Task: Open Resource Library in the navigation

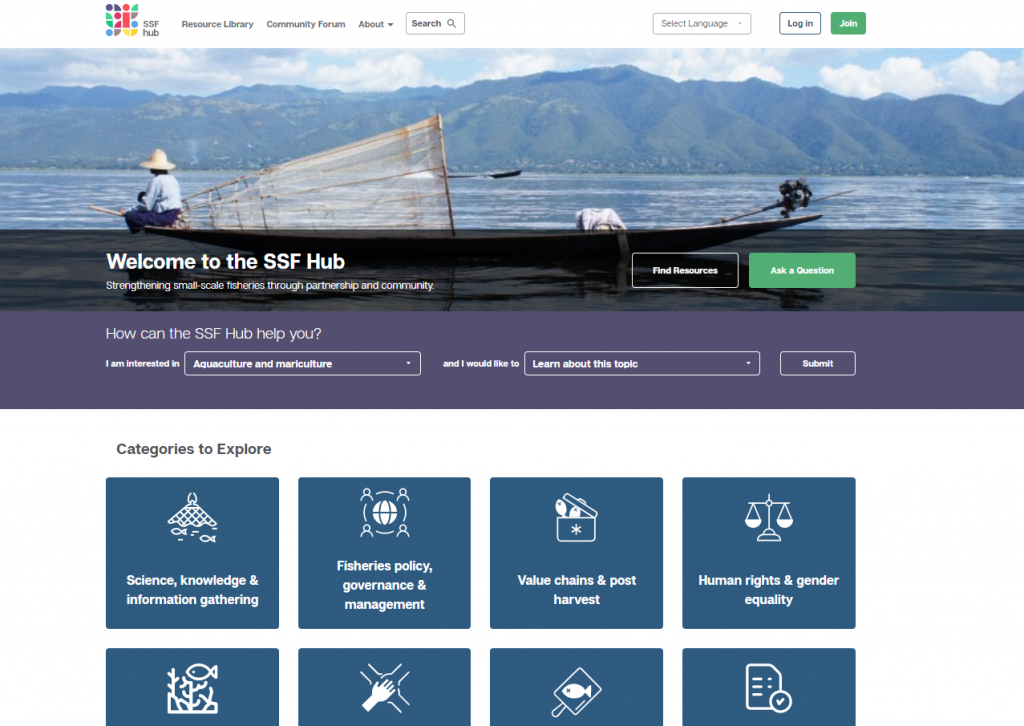Action: 217,24
